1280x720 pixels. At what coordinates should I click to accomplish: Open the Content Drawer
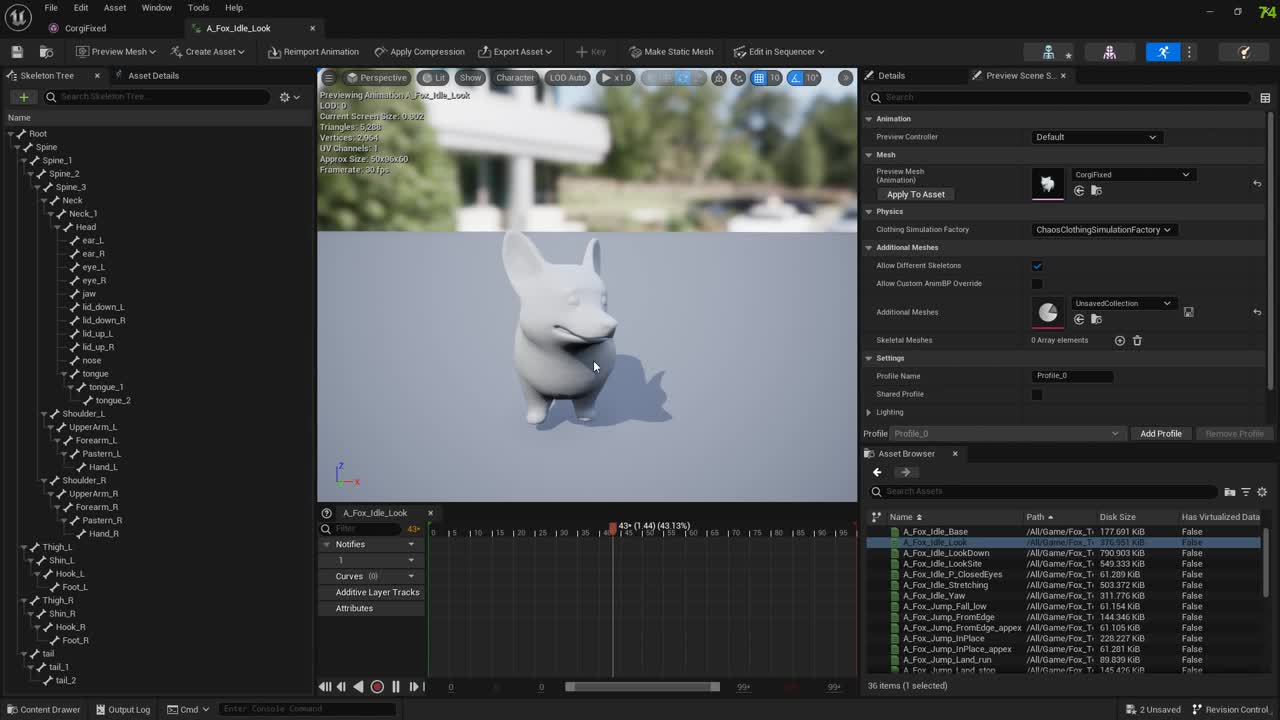click(x=43, y=710)
